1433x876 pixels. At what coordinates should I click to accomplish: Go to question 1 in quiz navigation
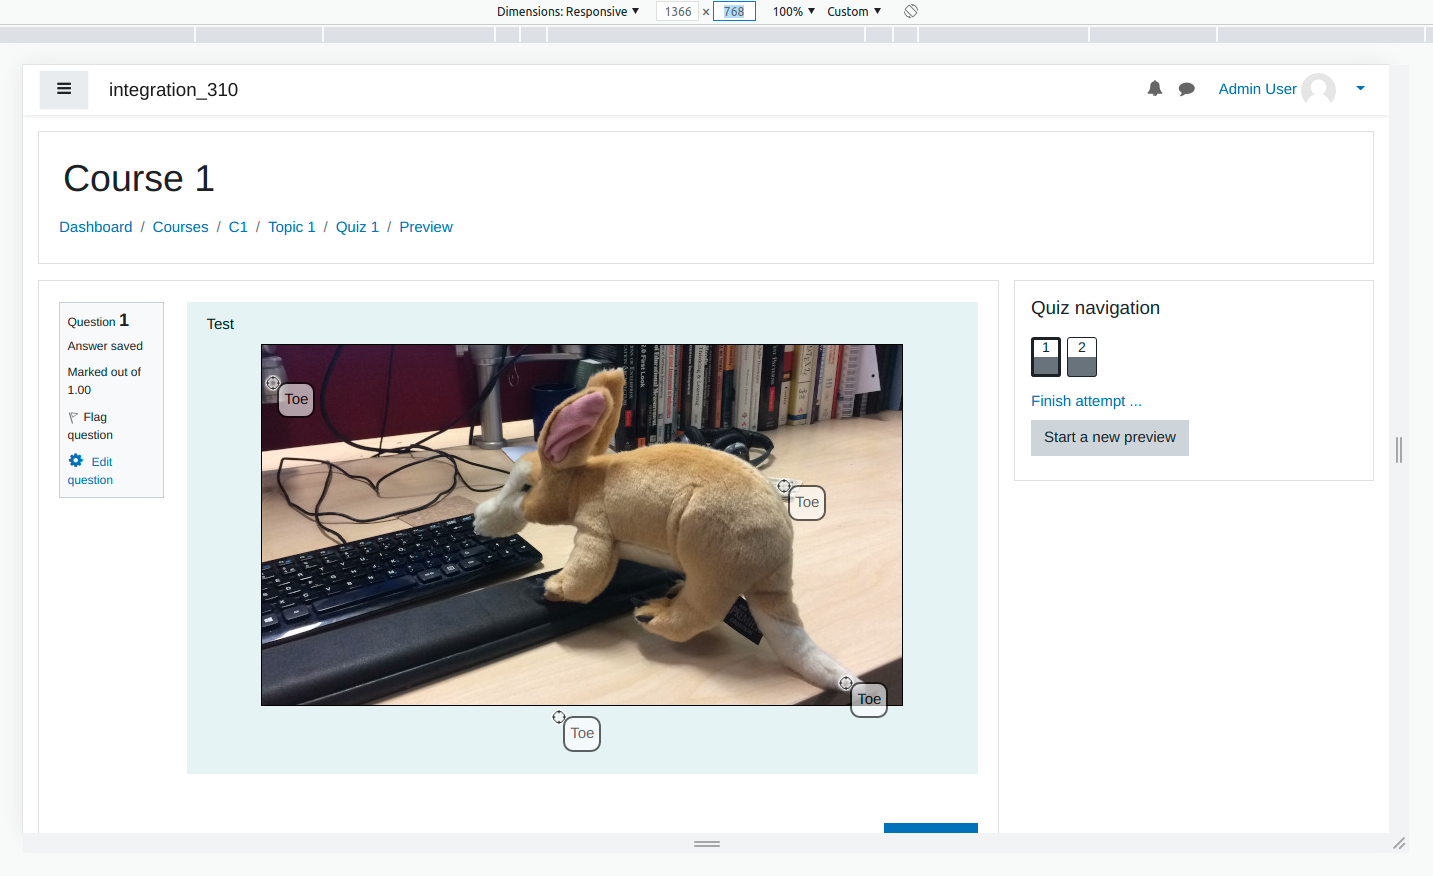[x=1046, y=357]
